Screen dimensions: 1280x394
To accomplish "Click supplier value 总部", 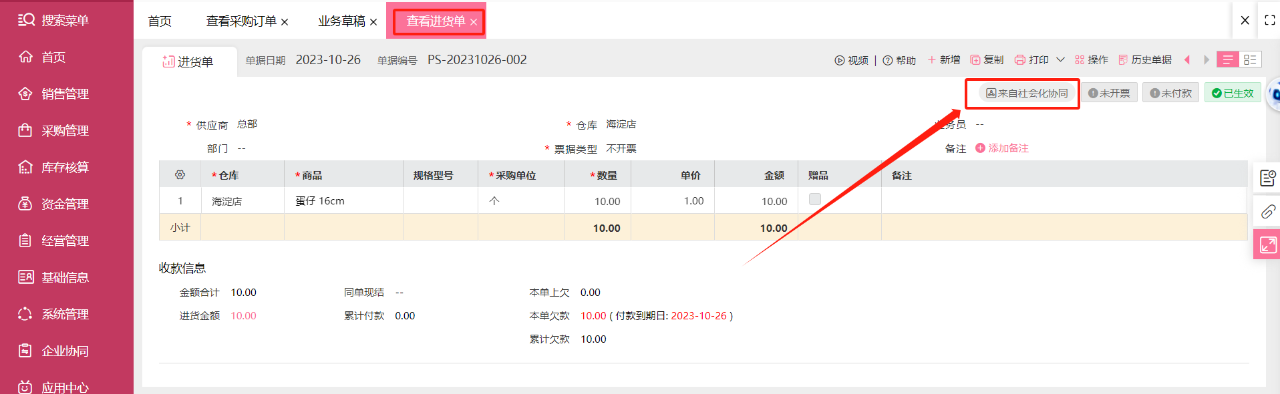I will 247,124.
